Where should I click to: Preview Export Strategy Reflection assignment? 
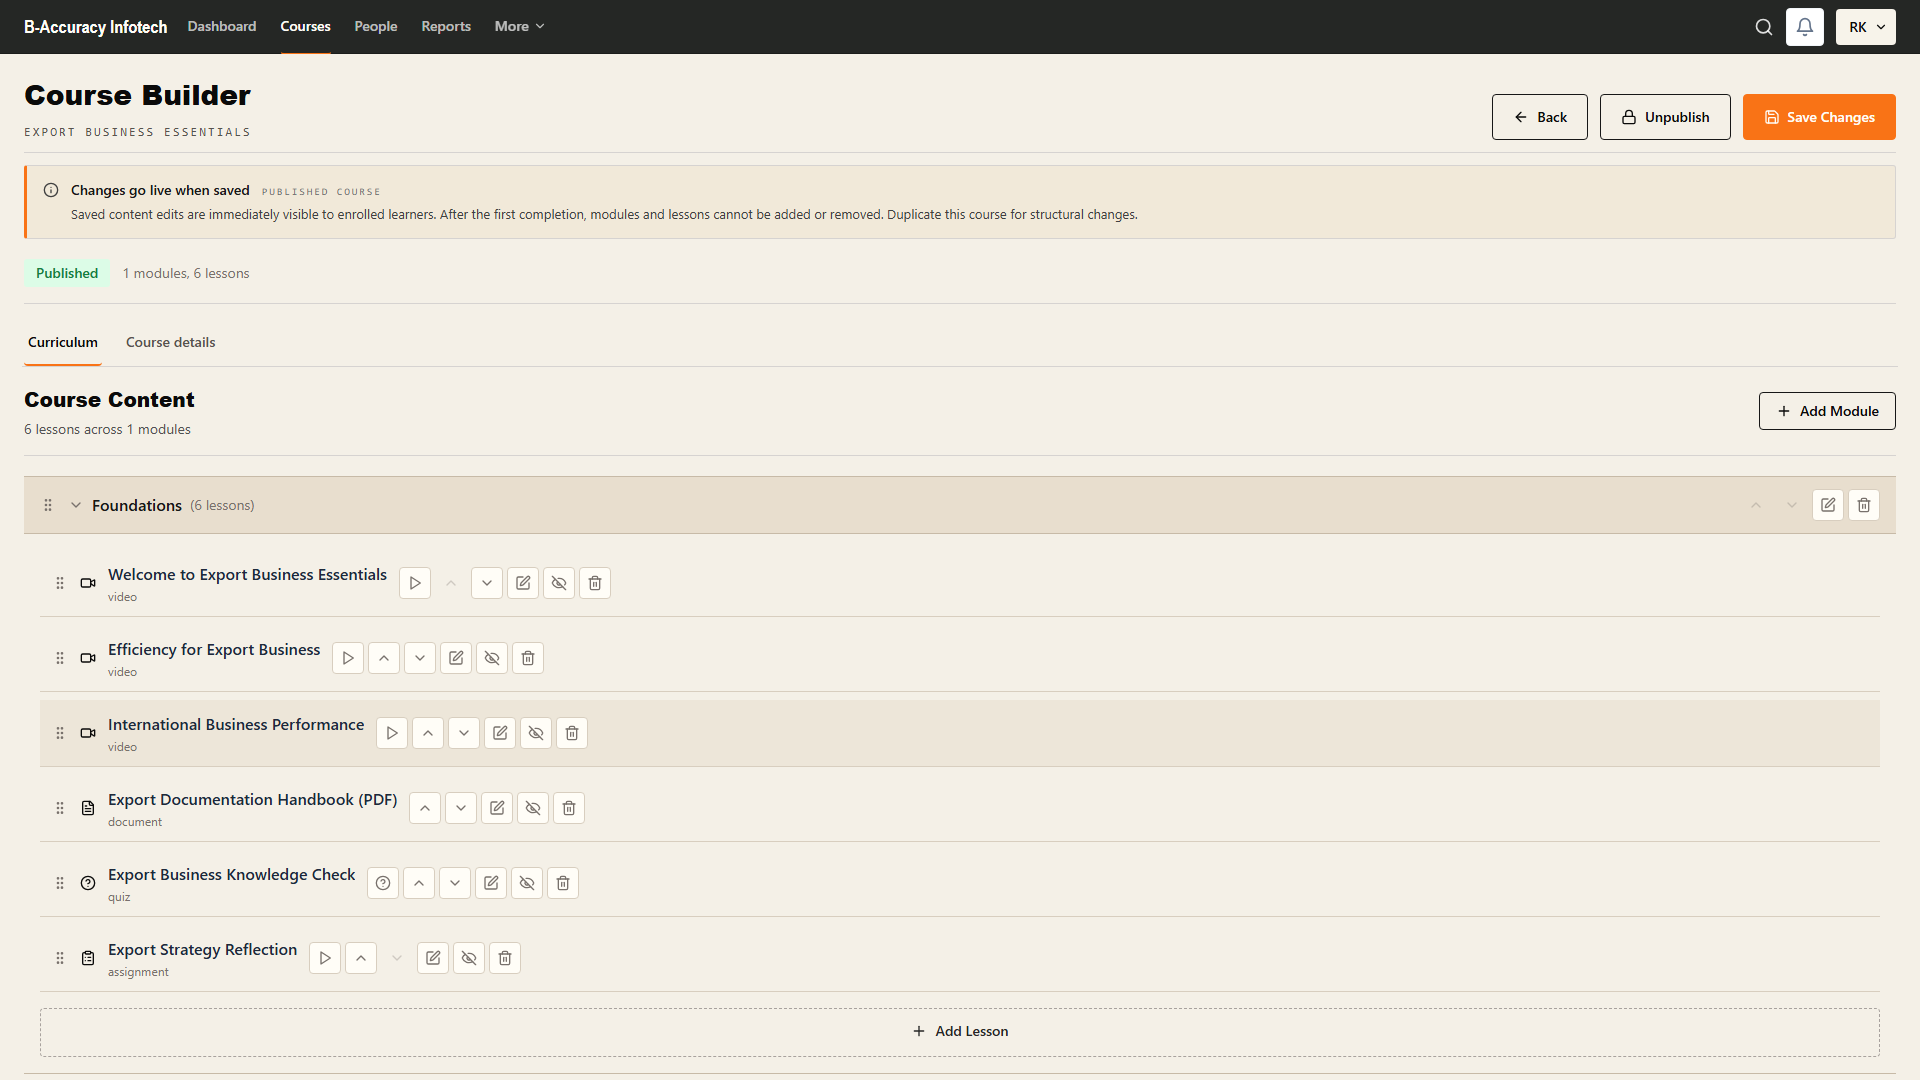(325, 958)
